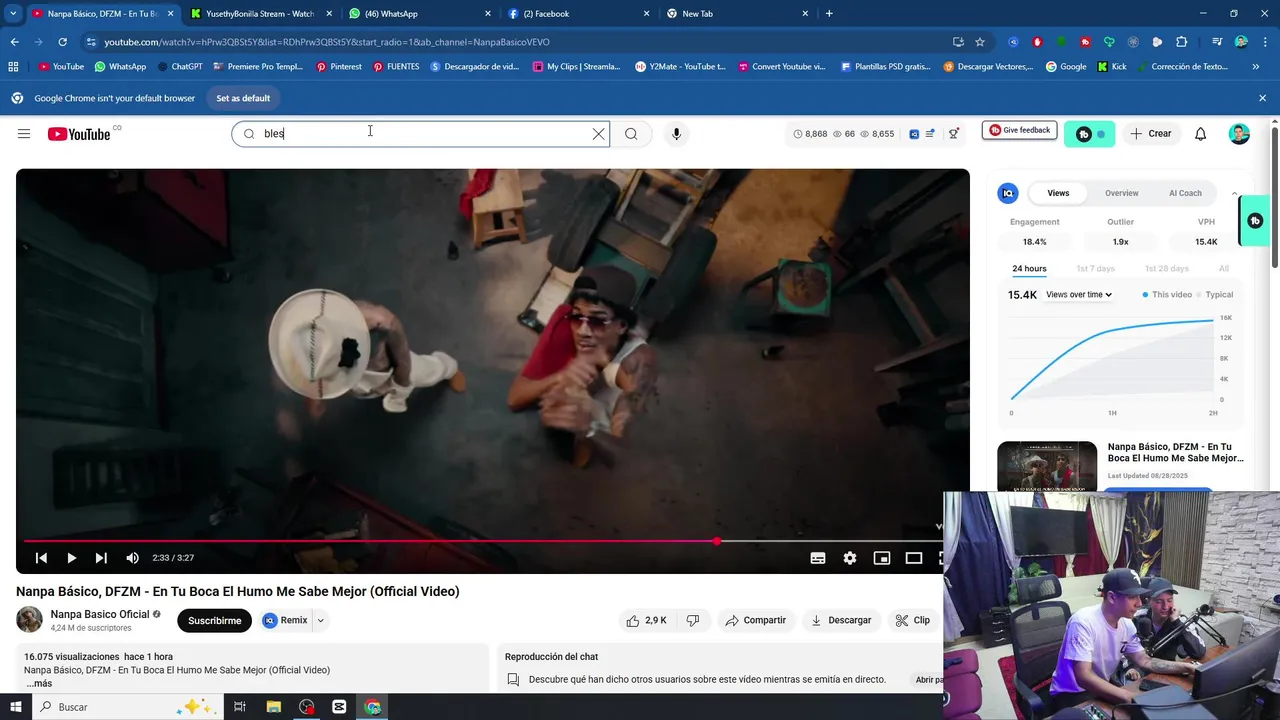Switch to Facebook browser tab
The width and height of the screenshot is (1280, 720).
[x=578, y=14]
